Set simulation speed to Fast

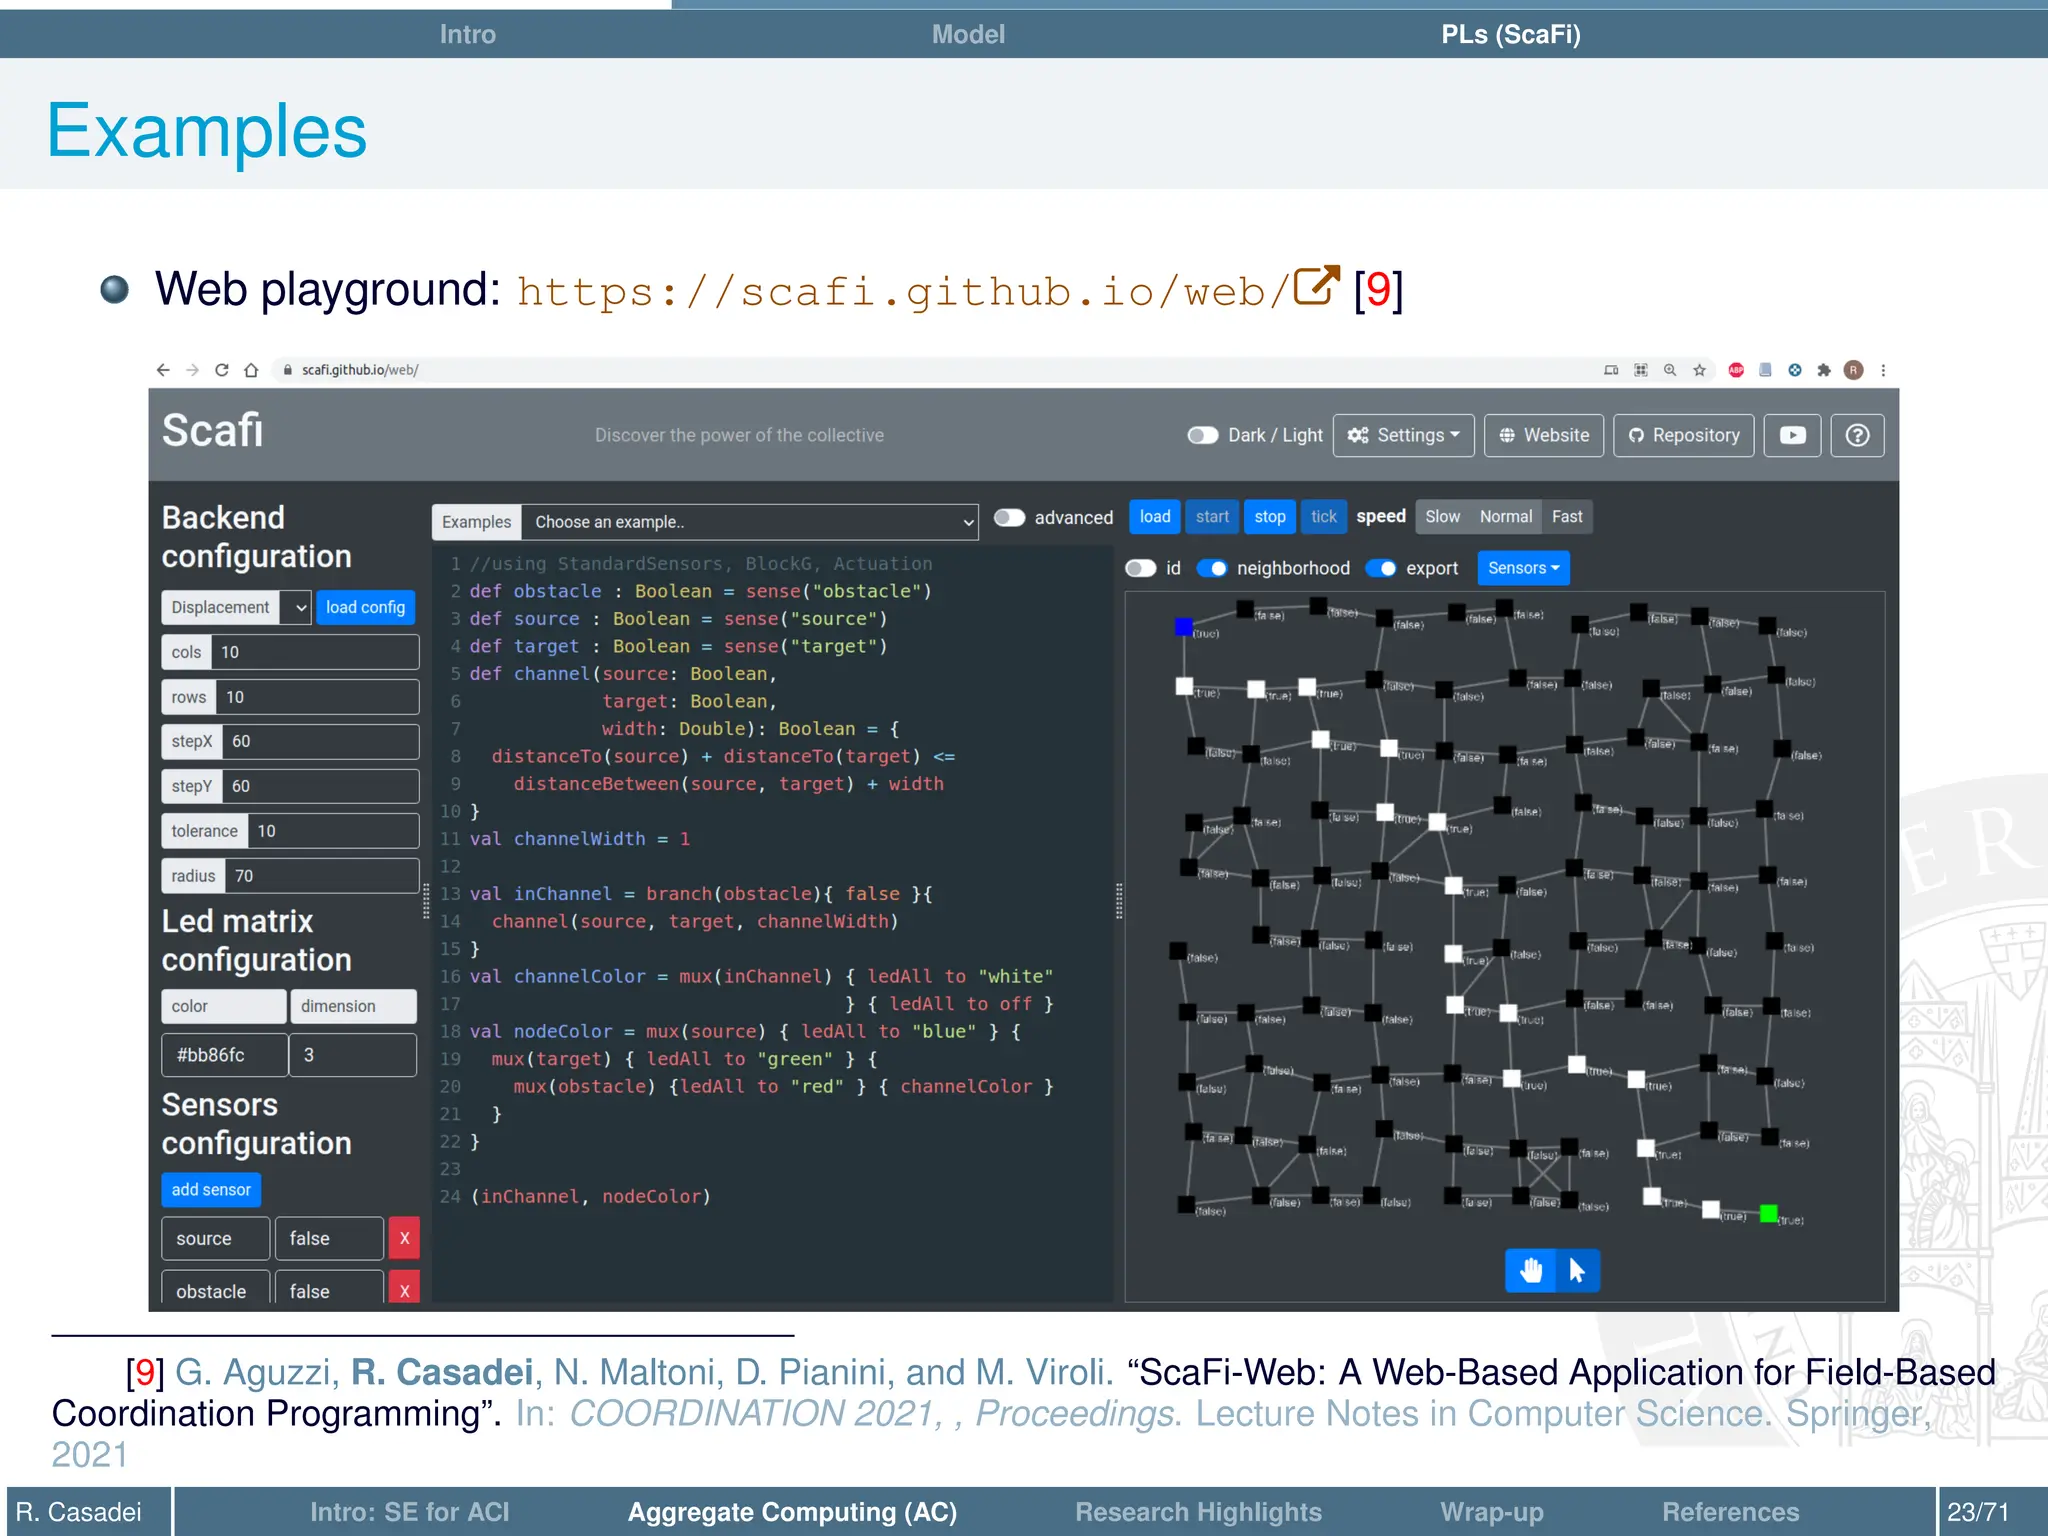pyautogui.click(x=1567, y=517)
